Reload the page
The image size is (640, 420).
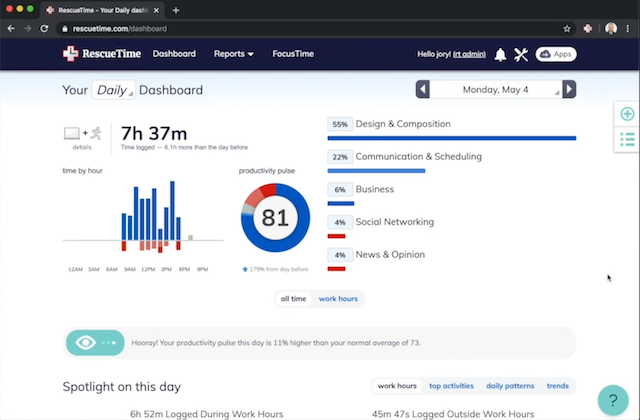point(44,29)
